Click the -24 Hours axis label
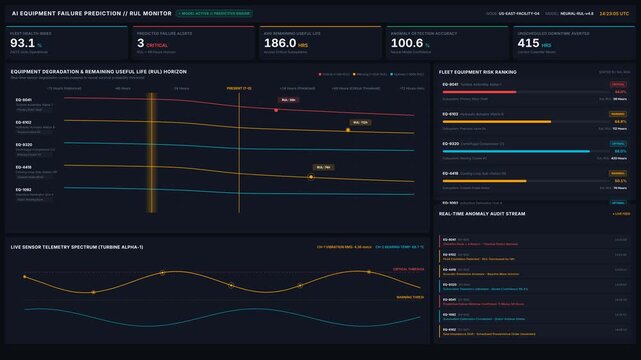Image resolution: width=641 pixels, height=360 pixels. pos(181,88)
